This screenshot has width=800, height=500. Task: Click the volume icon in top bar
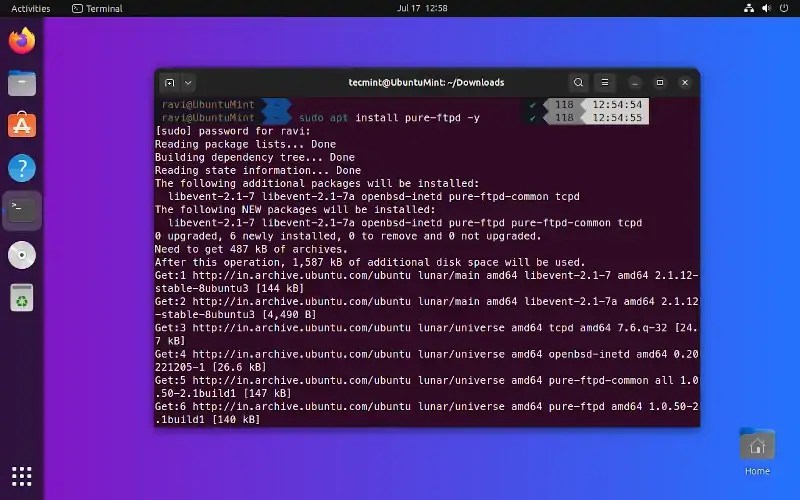point(766,8)
